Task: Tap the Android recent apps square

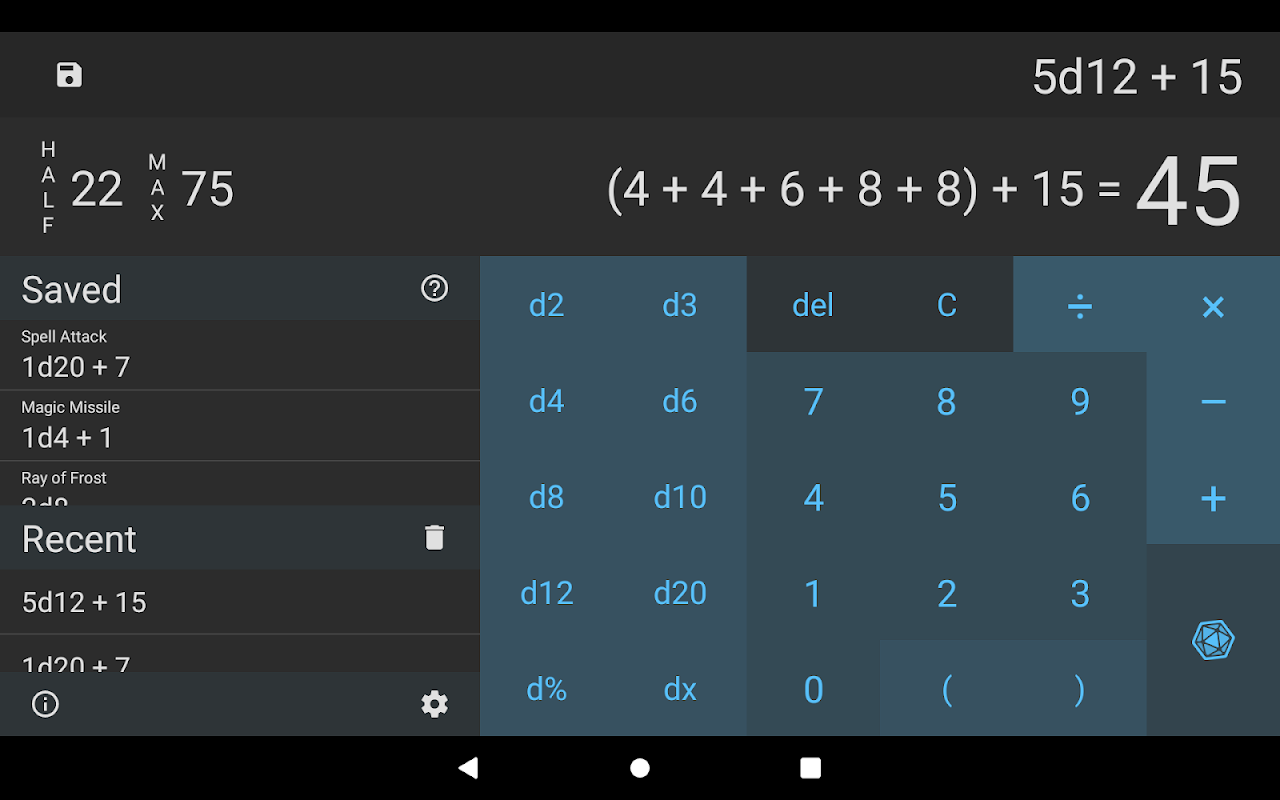Action: click(811, 768)
